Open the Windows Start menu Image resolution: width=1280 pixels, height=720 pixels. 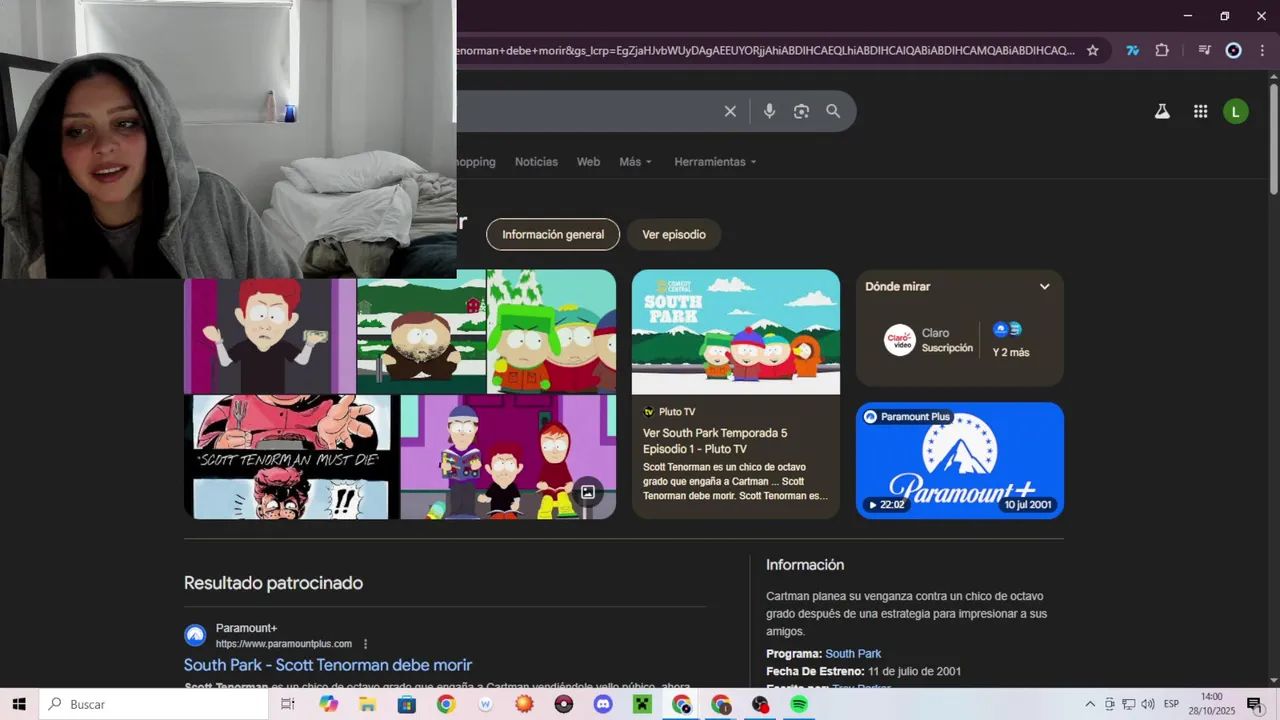[x=19, y=704]
